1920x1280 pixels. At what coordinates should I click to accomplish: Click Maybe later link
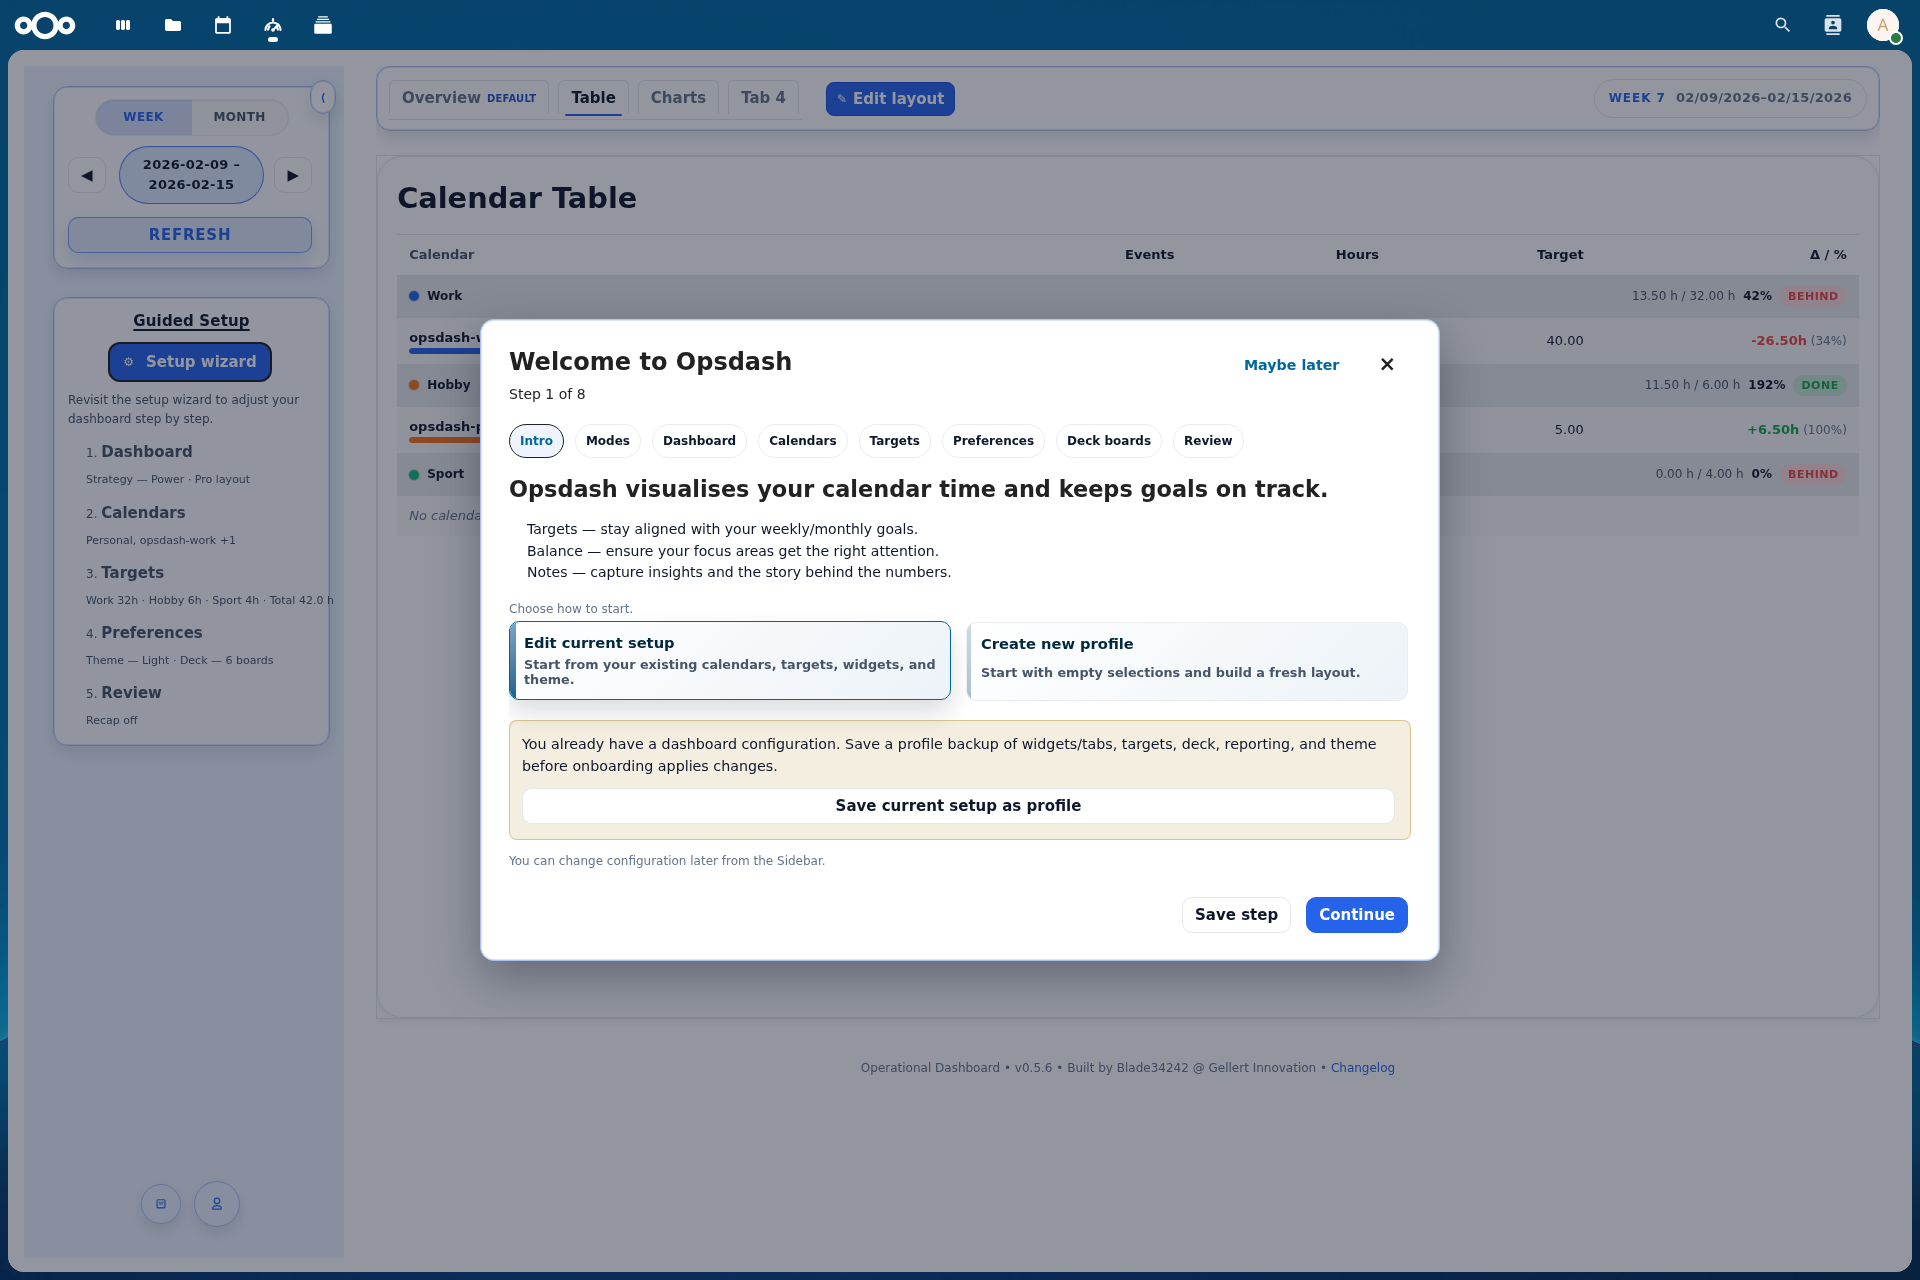(1291, 365)
